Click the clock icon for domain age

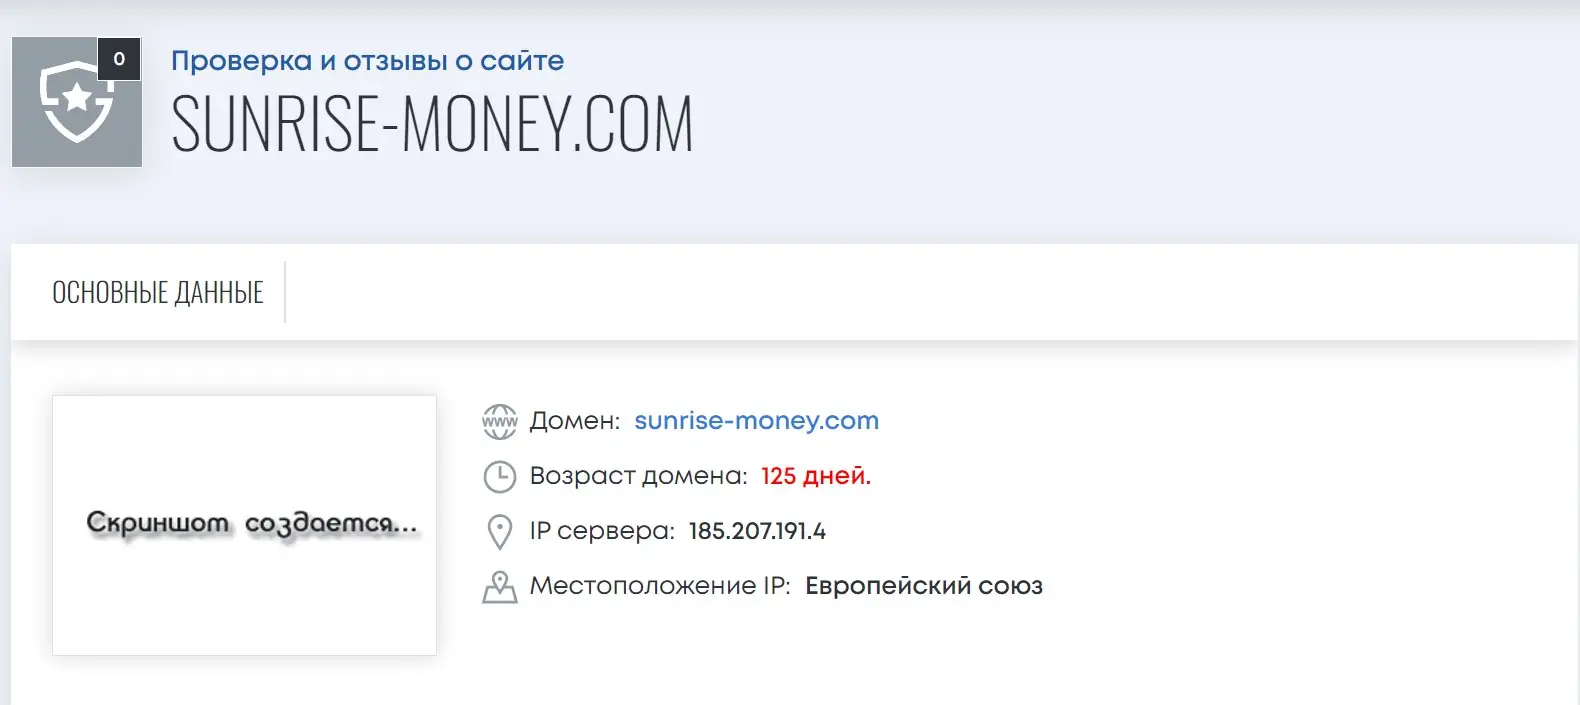[x=500, y=477]
